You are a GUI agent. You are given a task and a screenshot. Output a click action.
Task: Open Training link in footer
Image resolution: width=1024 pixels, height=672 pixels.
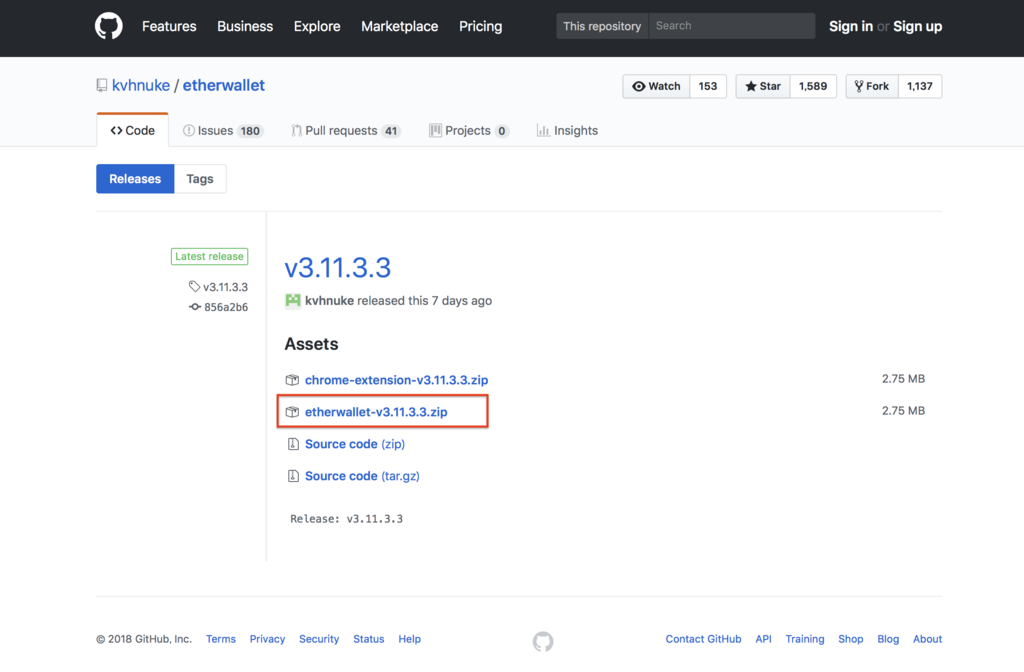(x=805, y=639)
